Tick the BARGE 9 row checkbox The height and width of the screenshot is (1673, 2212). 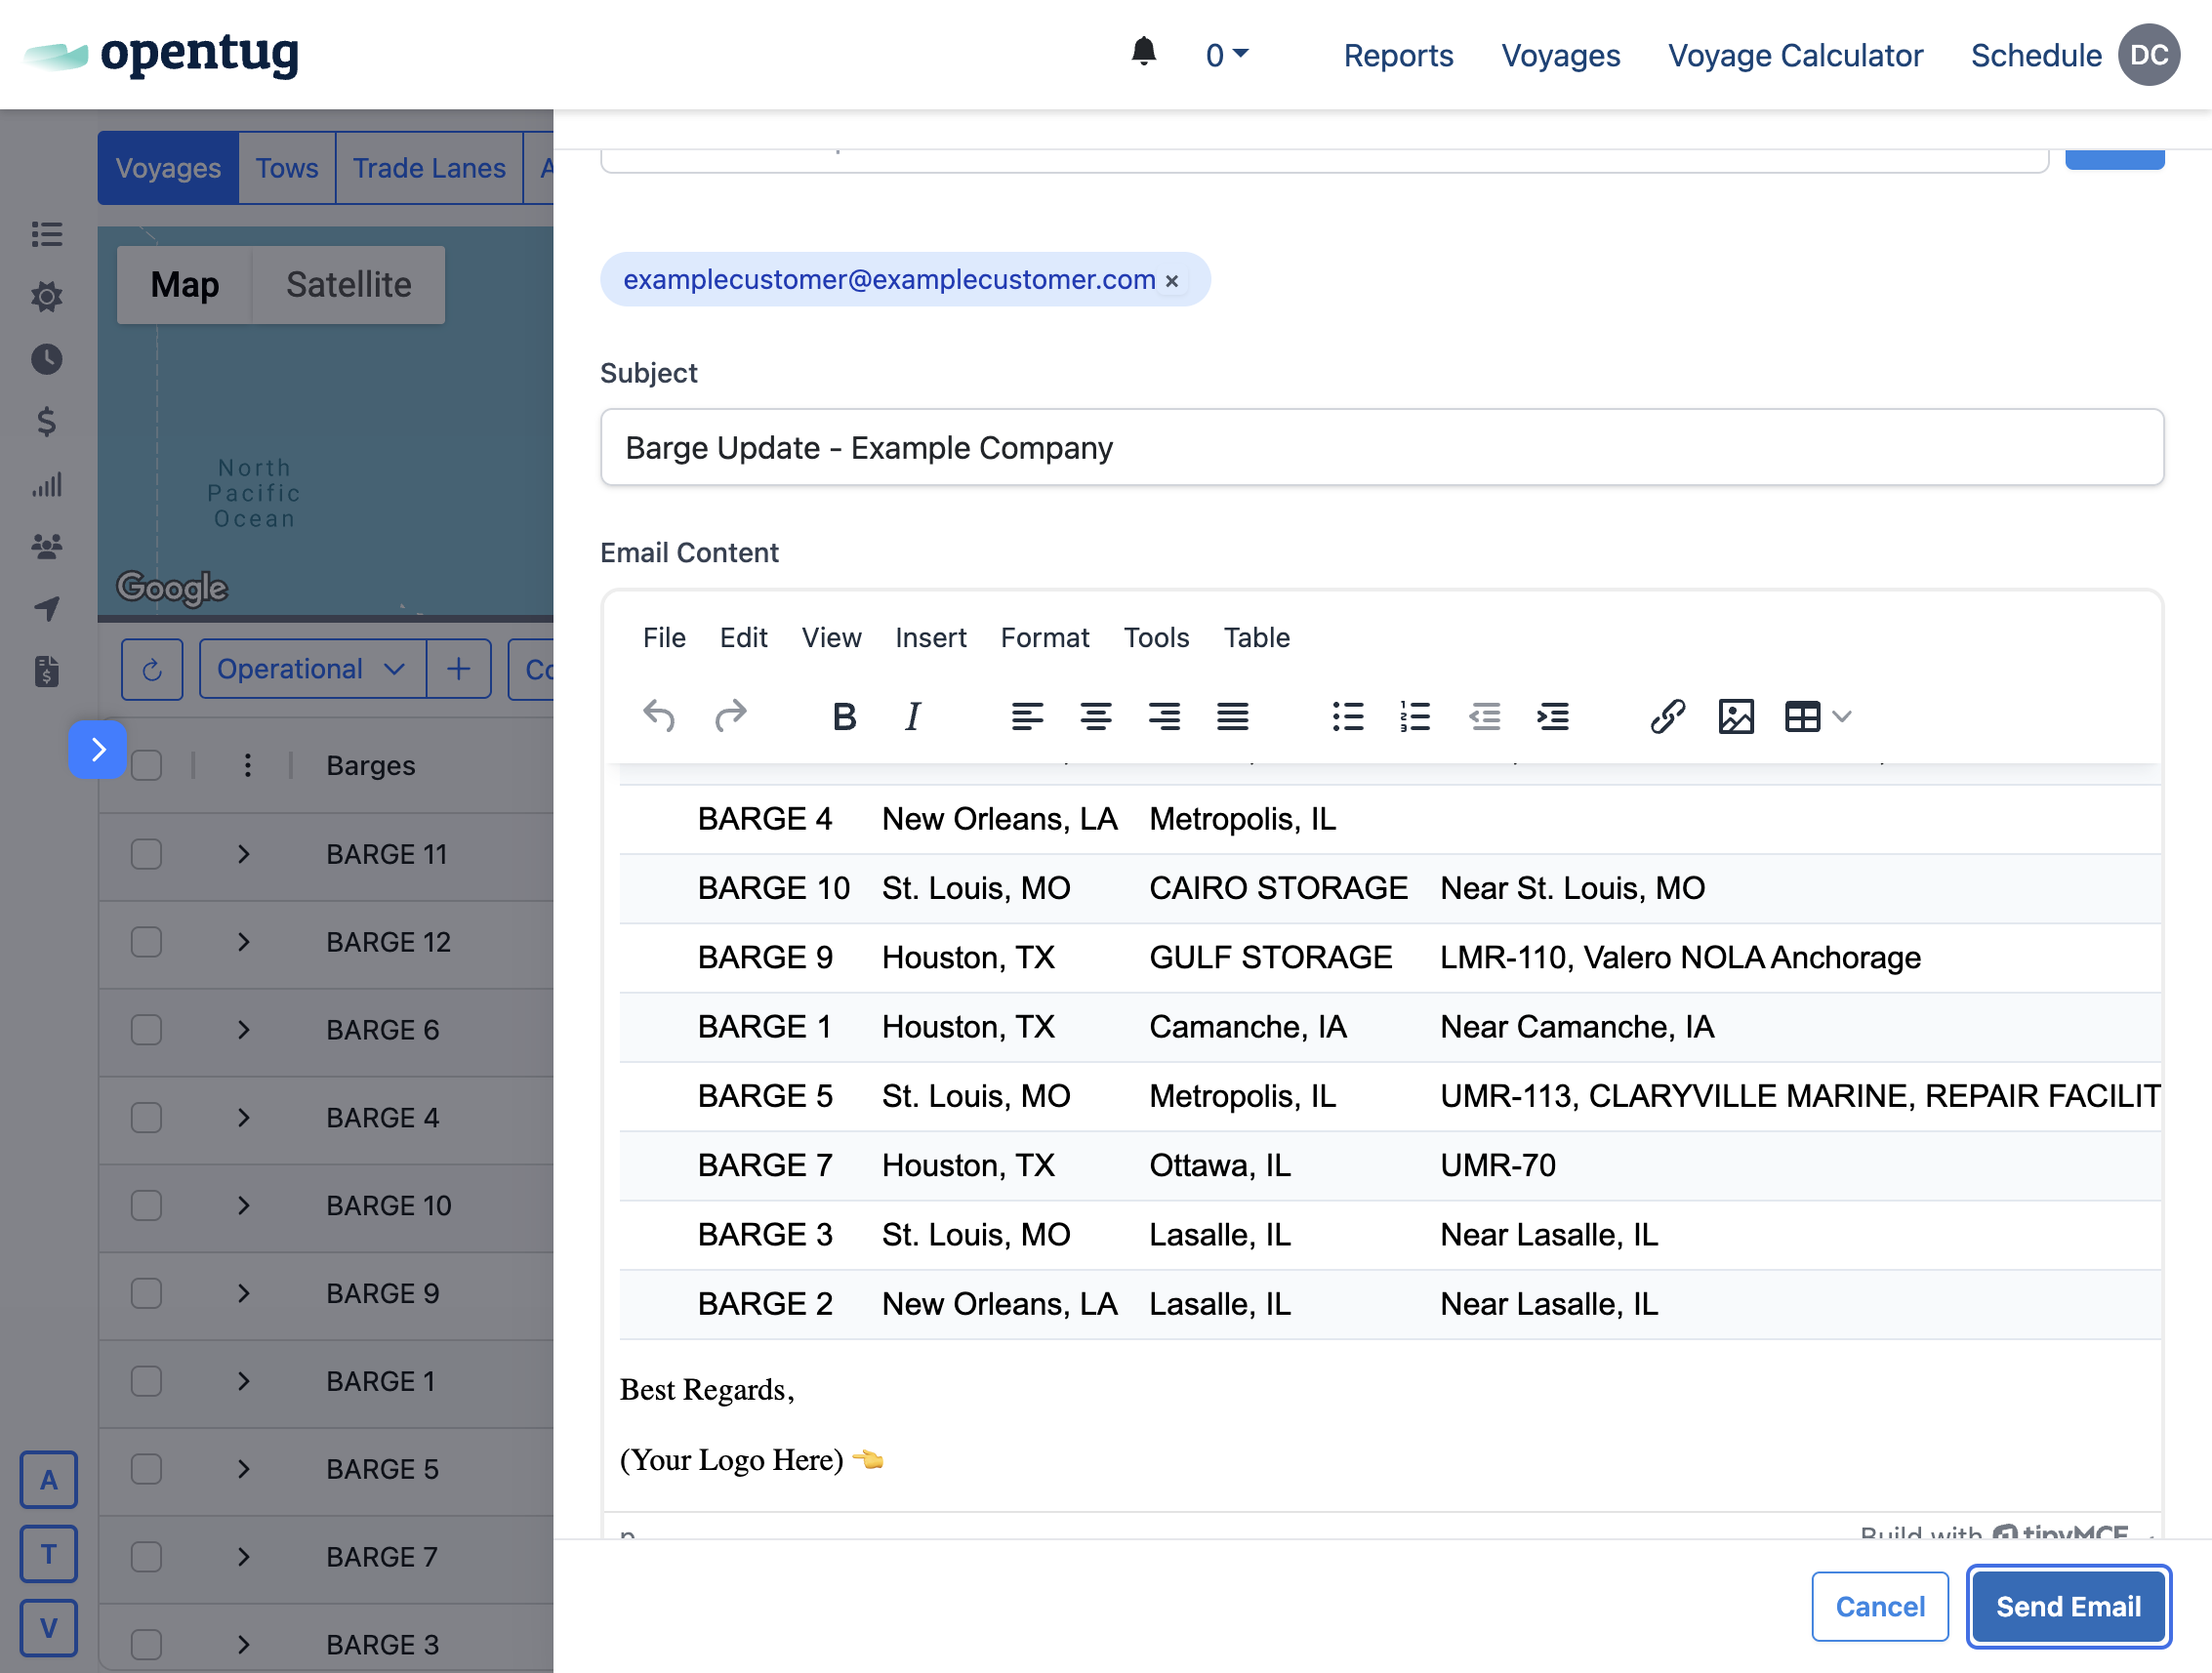(147, 1293)
